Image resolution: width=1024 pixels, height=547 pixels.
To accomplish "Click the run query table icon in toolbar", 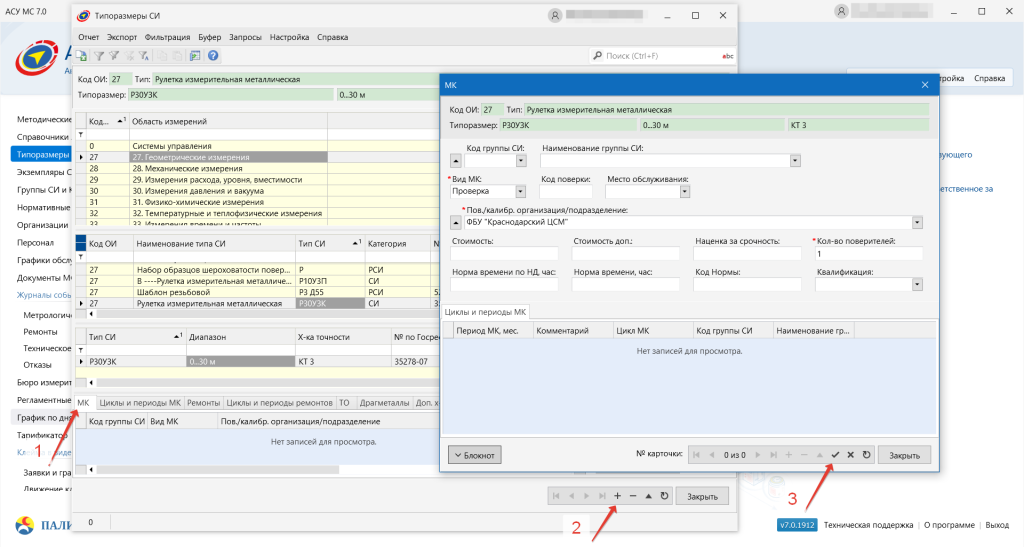I will 195,56.
